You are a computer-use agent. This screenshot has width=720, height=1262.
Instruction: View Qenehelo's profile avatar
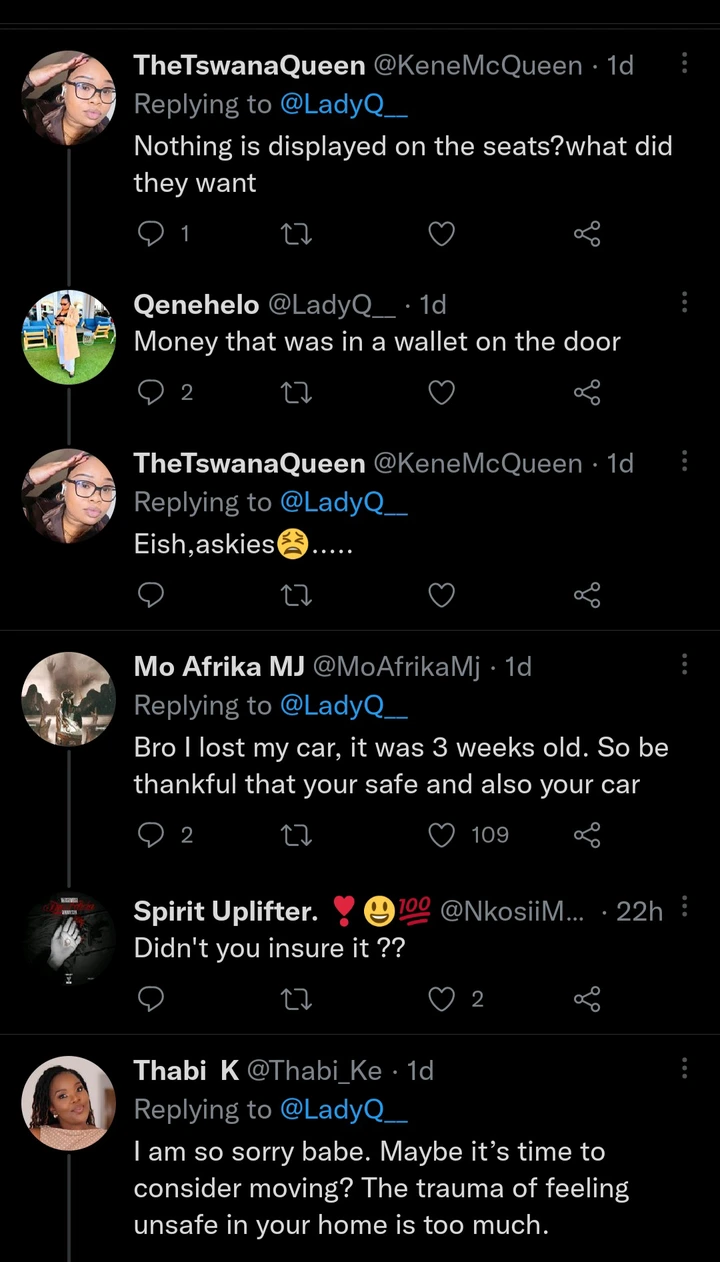point(69,337)
